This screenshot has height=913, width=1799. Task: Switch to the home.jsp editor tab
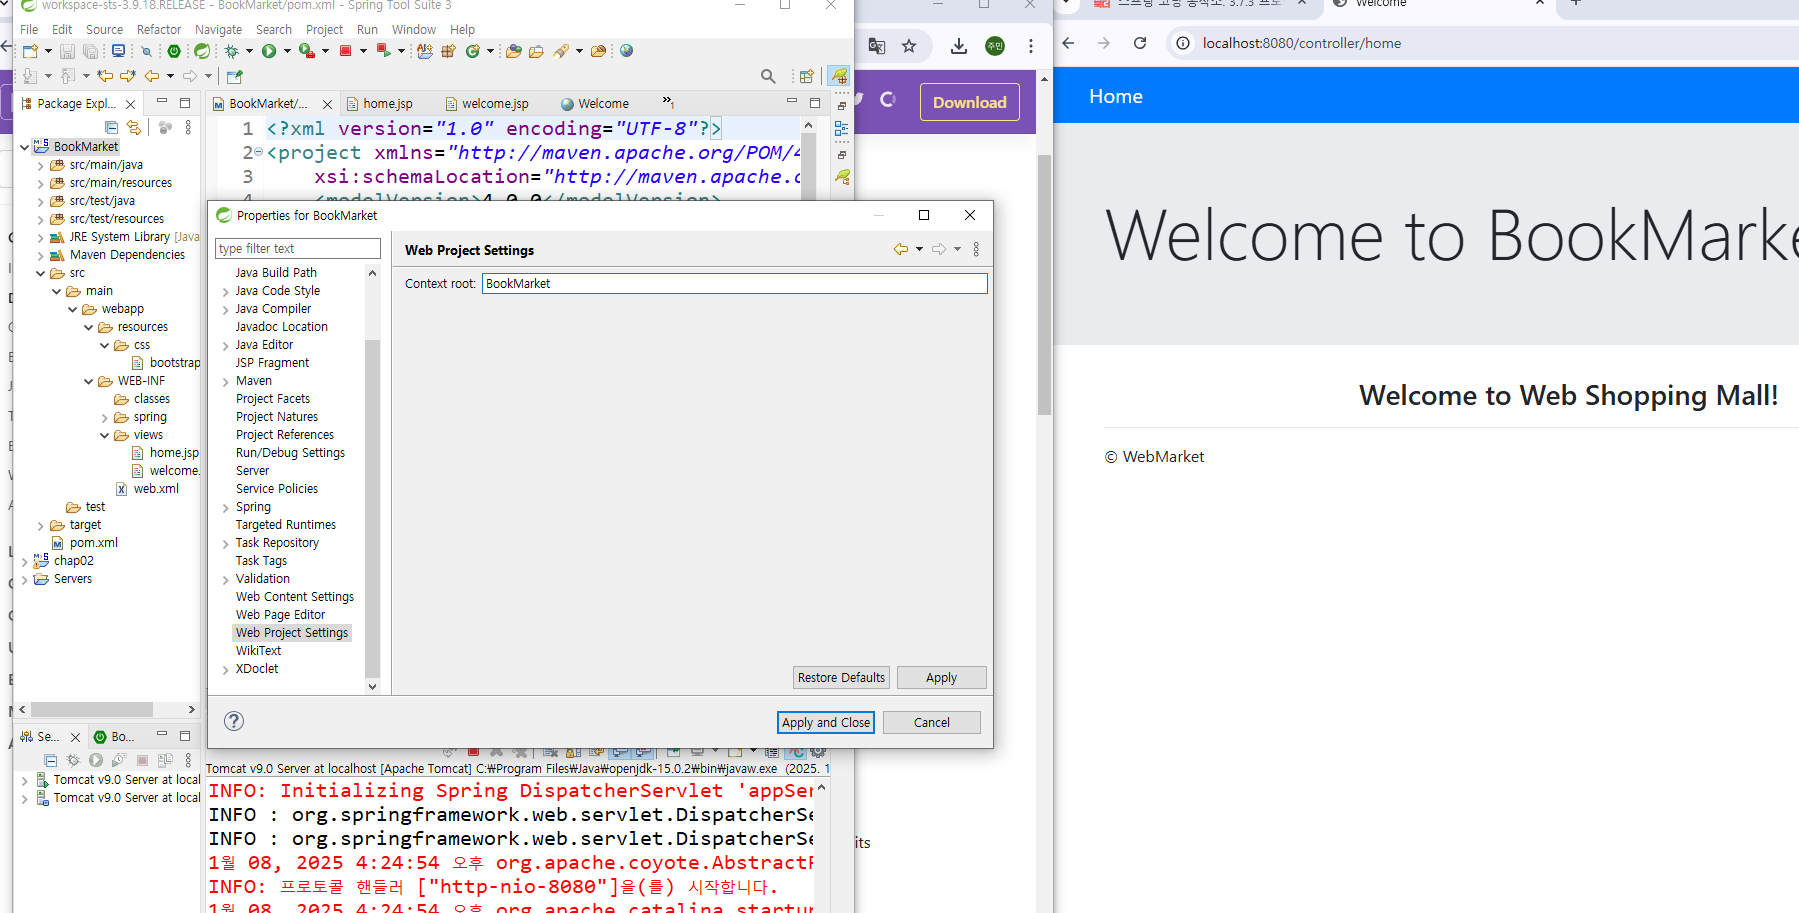click(388, 104)
